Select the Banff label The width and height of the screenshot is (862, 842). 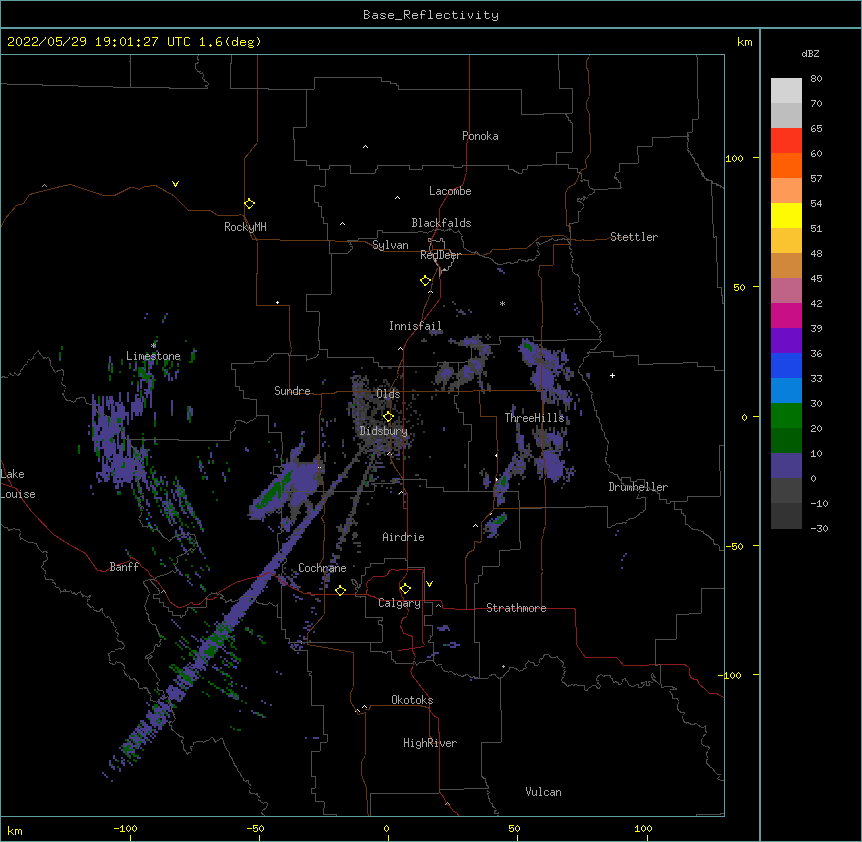124,567
